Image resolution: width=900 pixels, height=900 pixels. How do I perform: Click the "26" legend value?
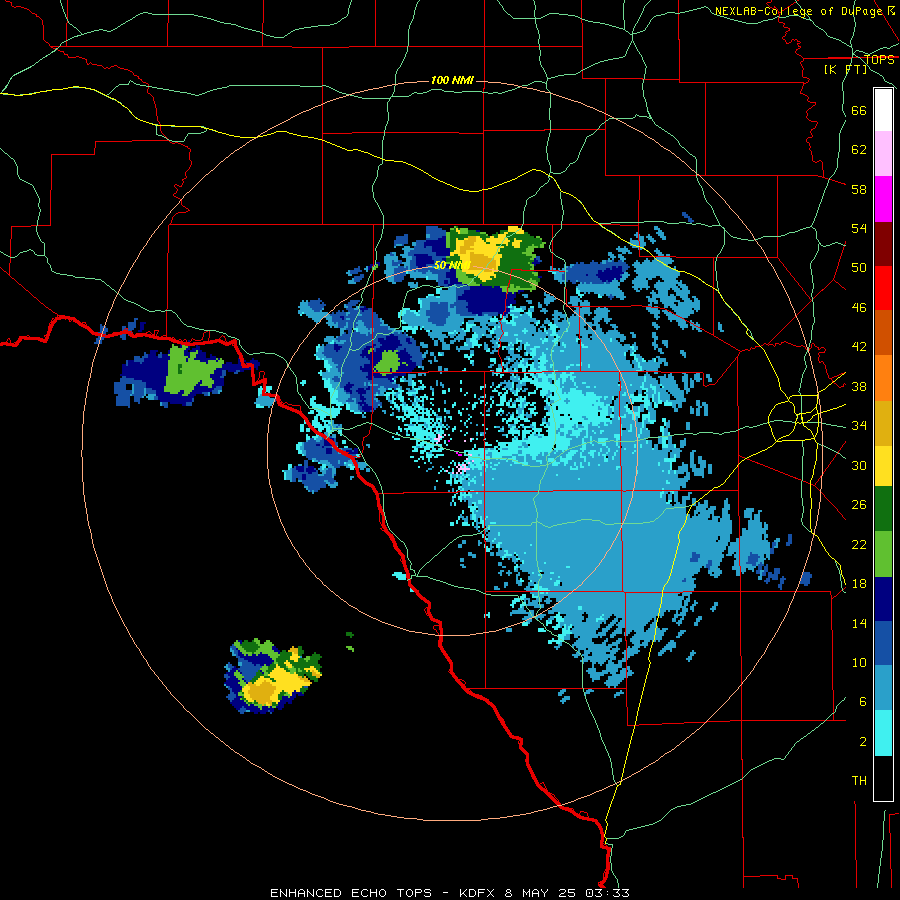pos(859,505)
